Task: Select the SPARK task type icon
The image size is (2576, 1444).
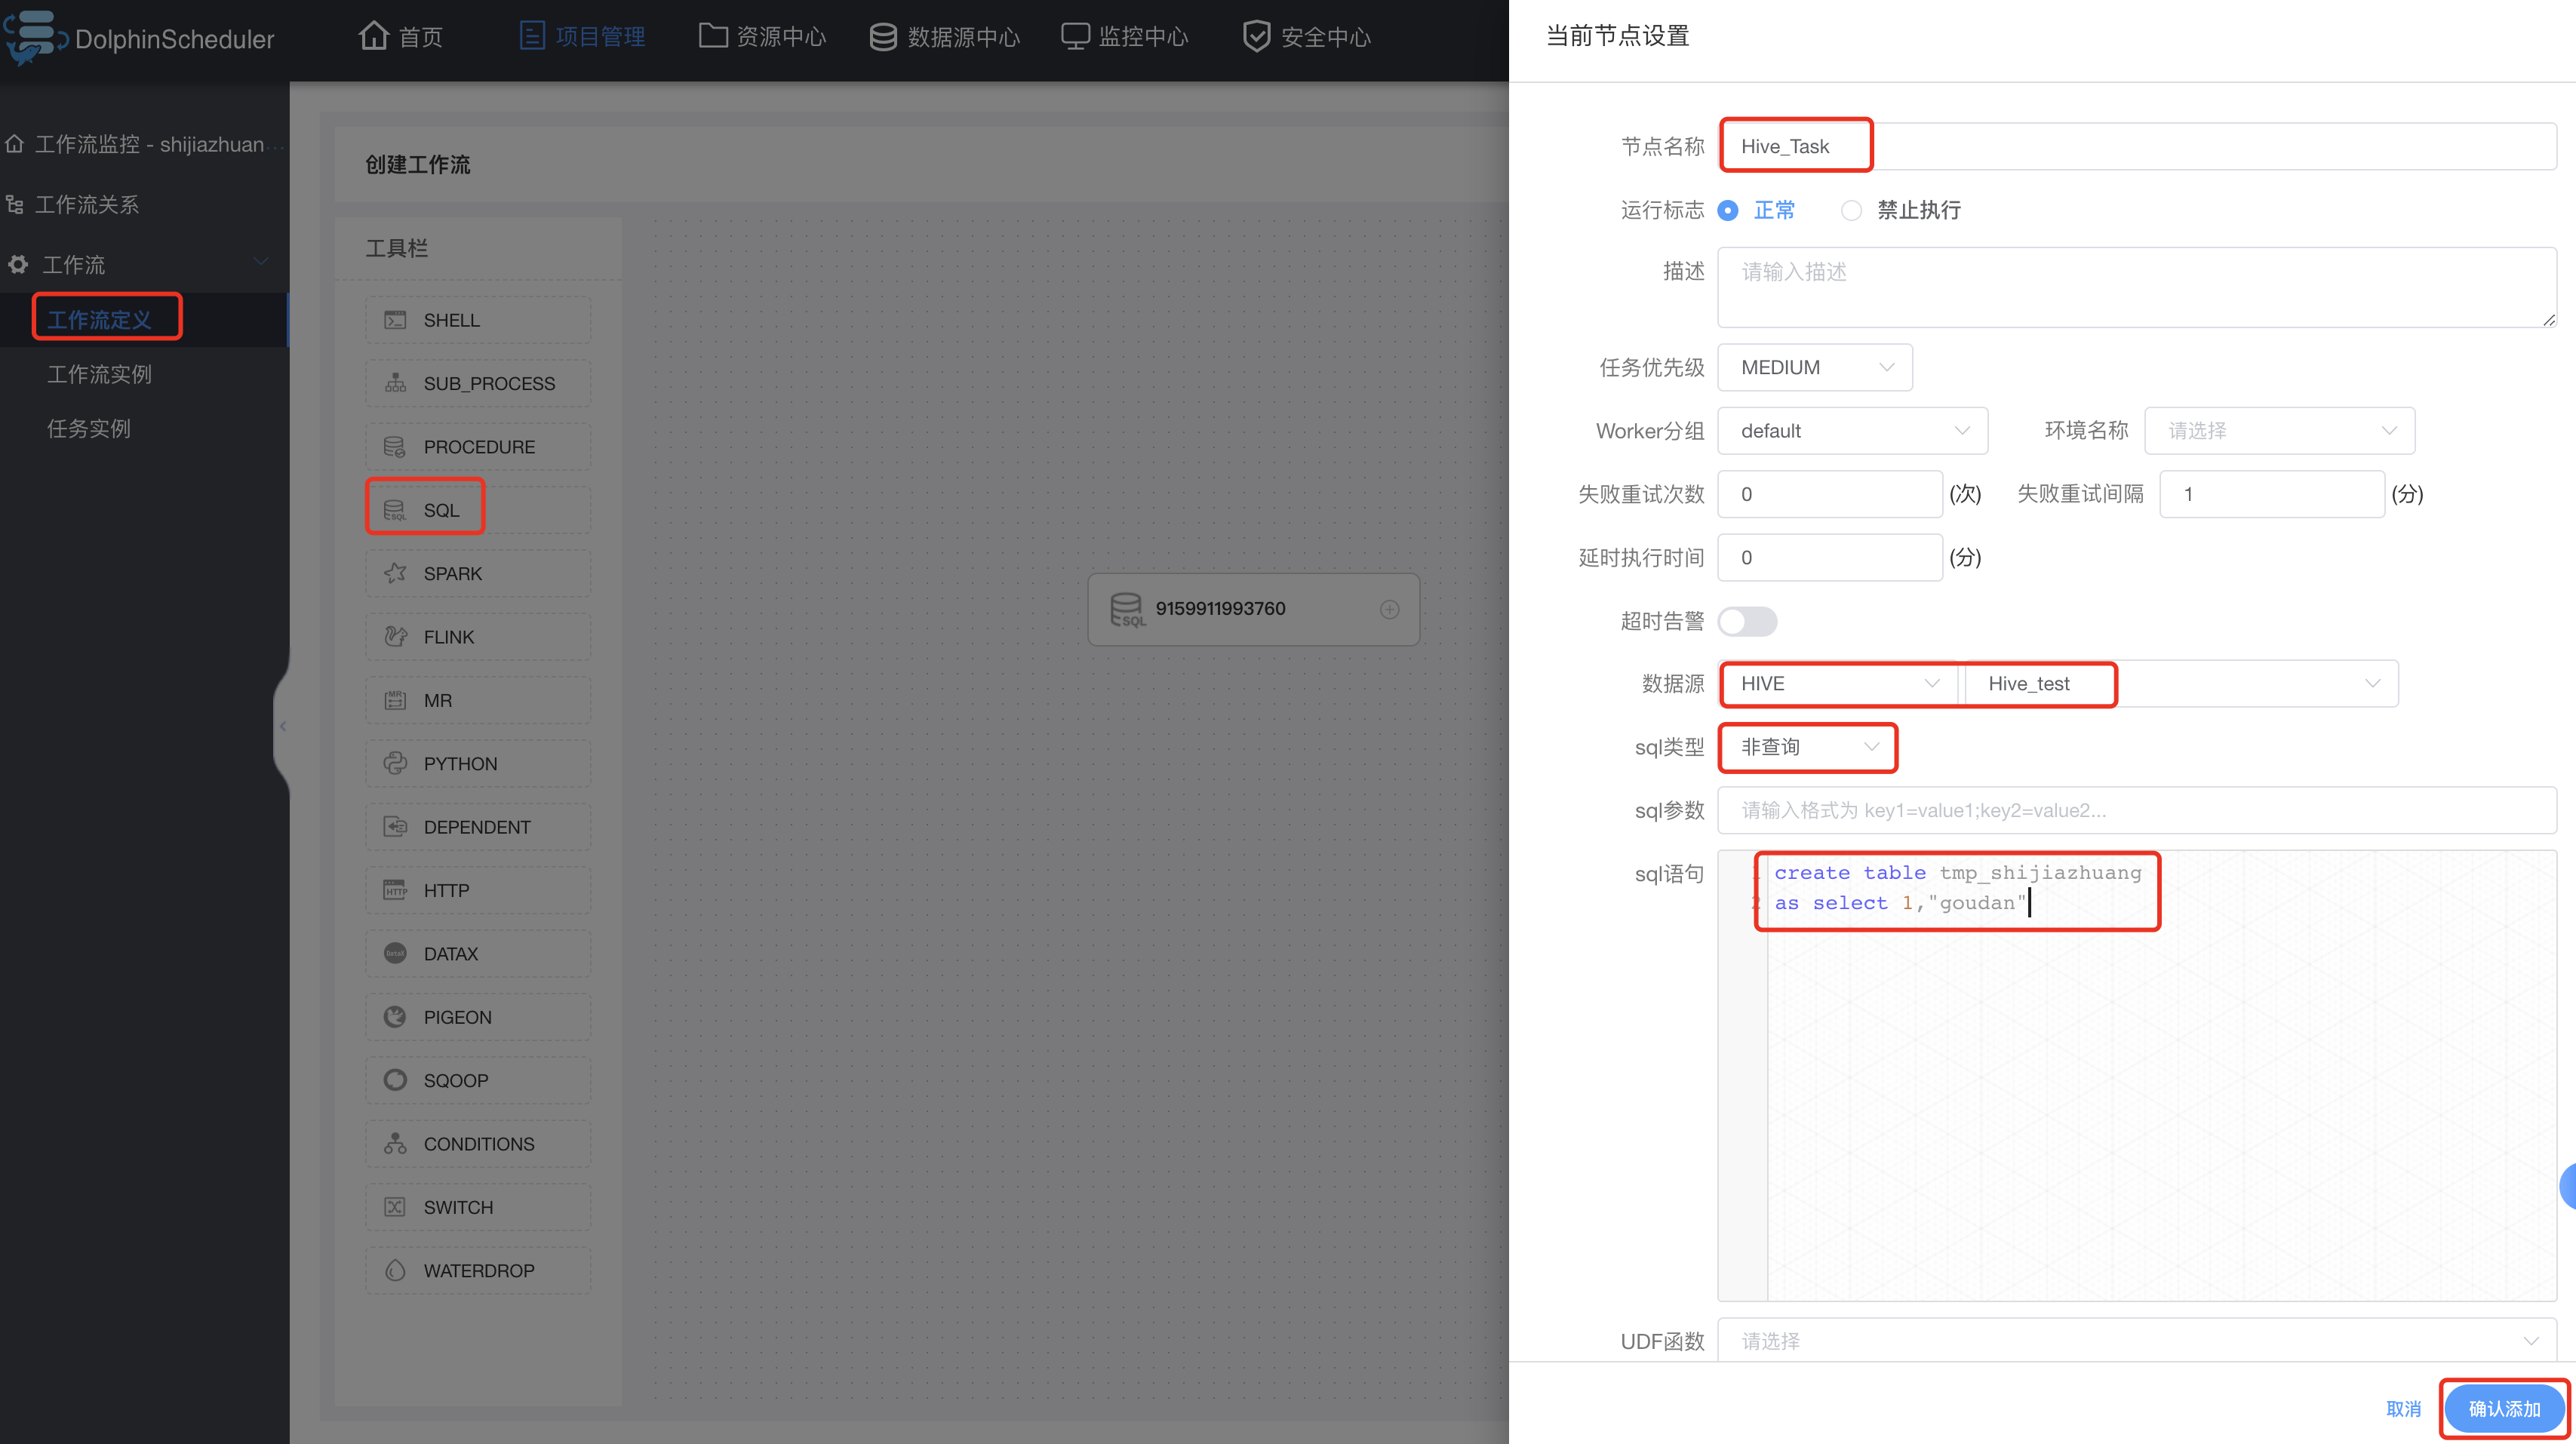Action: [x=395, y=573]
